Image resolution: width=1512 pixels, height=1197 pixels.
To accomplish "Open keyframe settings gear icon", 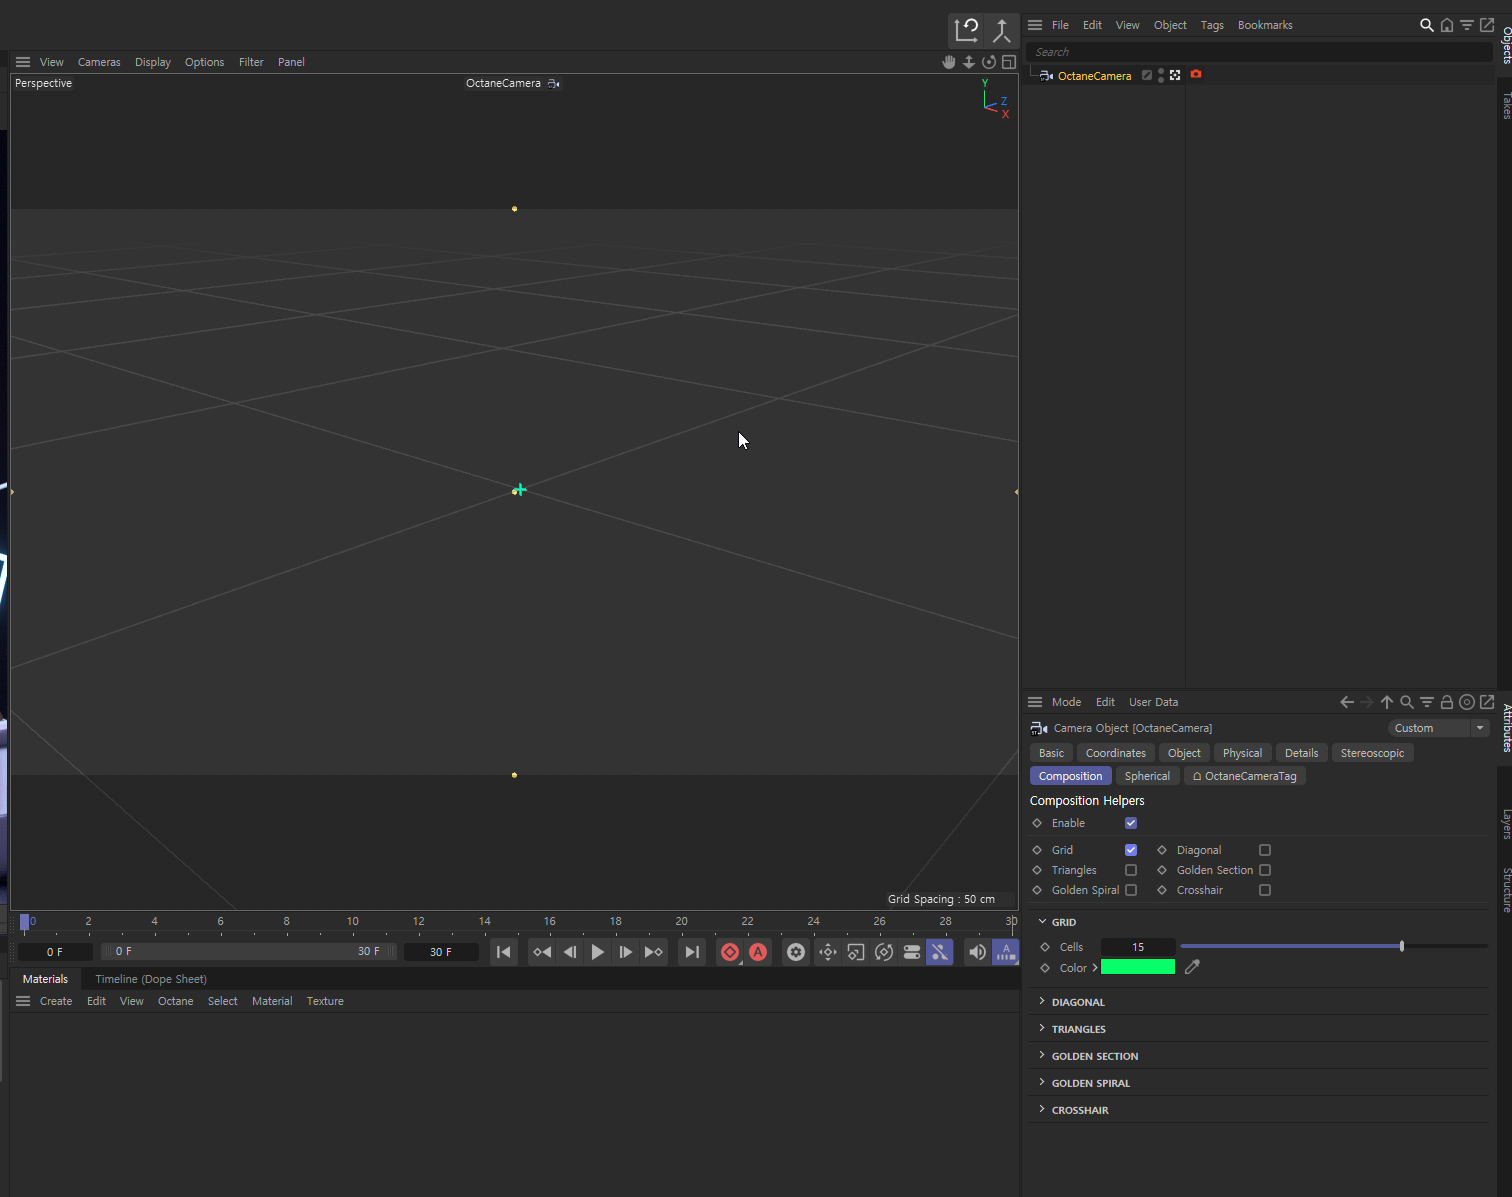I will point(796,952).
